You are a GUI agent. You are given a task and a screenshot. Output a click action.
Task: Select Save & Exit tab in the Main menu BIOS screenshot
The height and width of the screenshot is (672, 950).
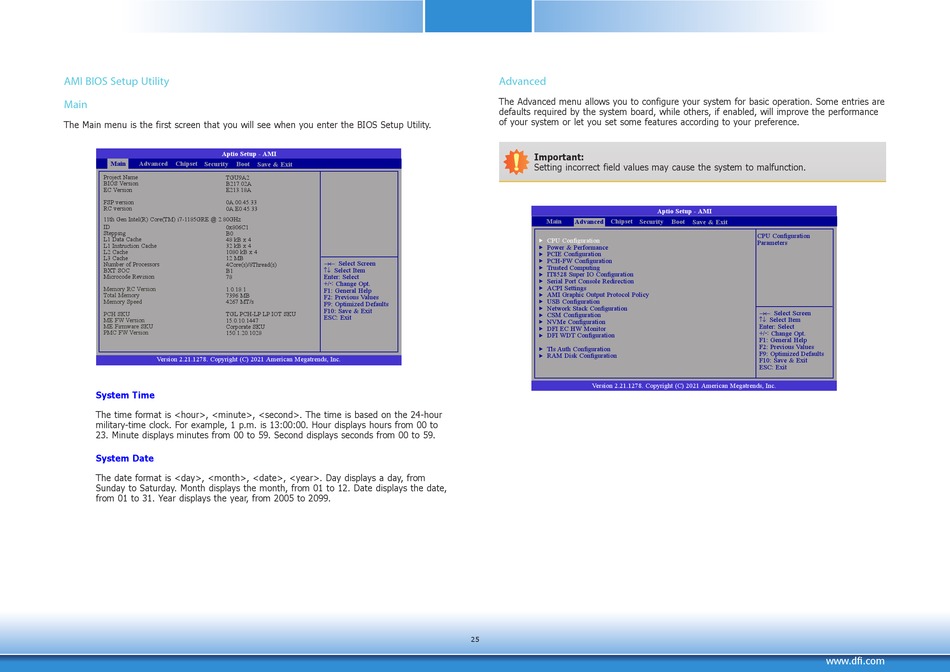274,164
